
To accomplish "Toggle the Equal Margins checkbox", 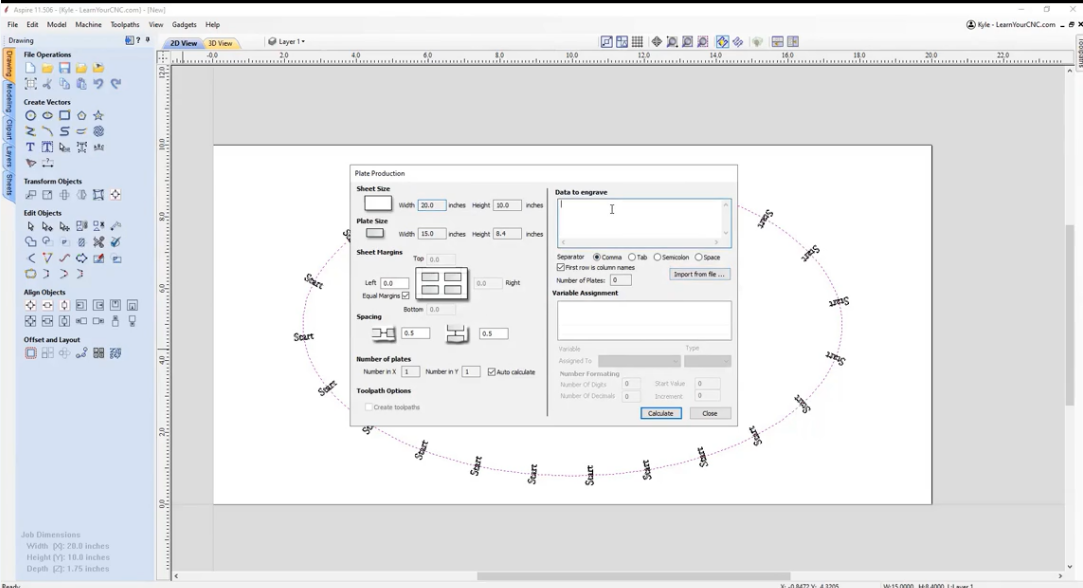I will [406, 296].
